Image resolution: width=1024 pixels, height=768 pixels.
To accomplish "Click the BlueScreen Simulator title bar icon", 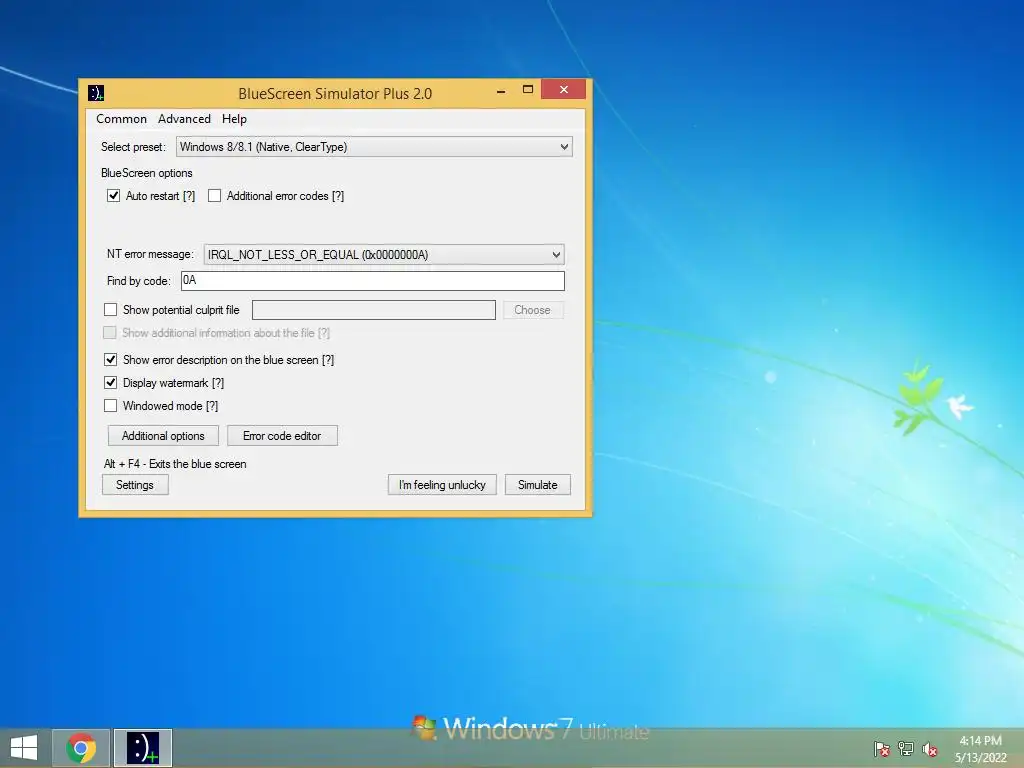I will pos(96,93).
